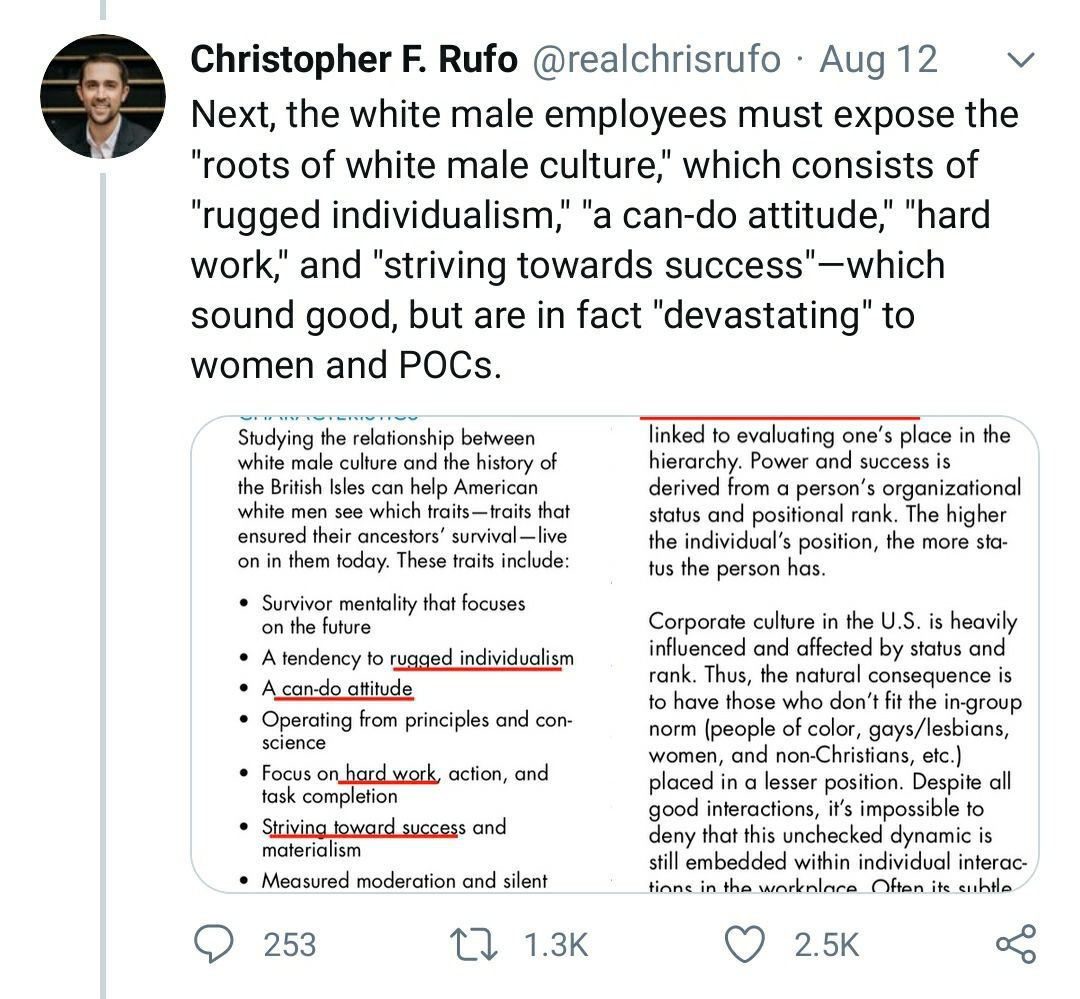Click the tweet text about "white male culture"

coord(590,239)
